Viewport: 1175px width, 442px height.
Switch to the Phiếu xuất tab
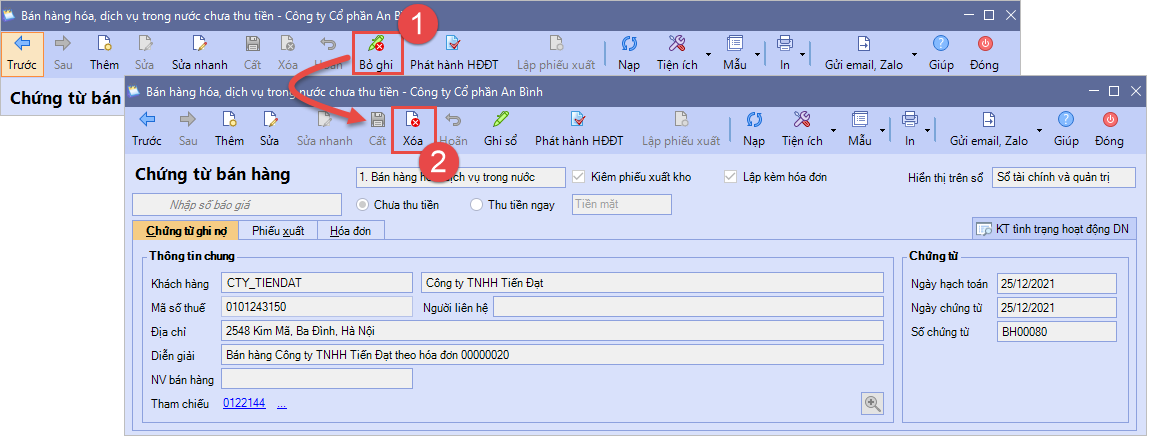click(x=278, y=231)
